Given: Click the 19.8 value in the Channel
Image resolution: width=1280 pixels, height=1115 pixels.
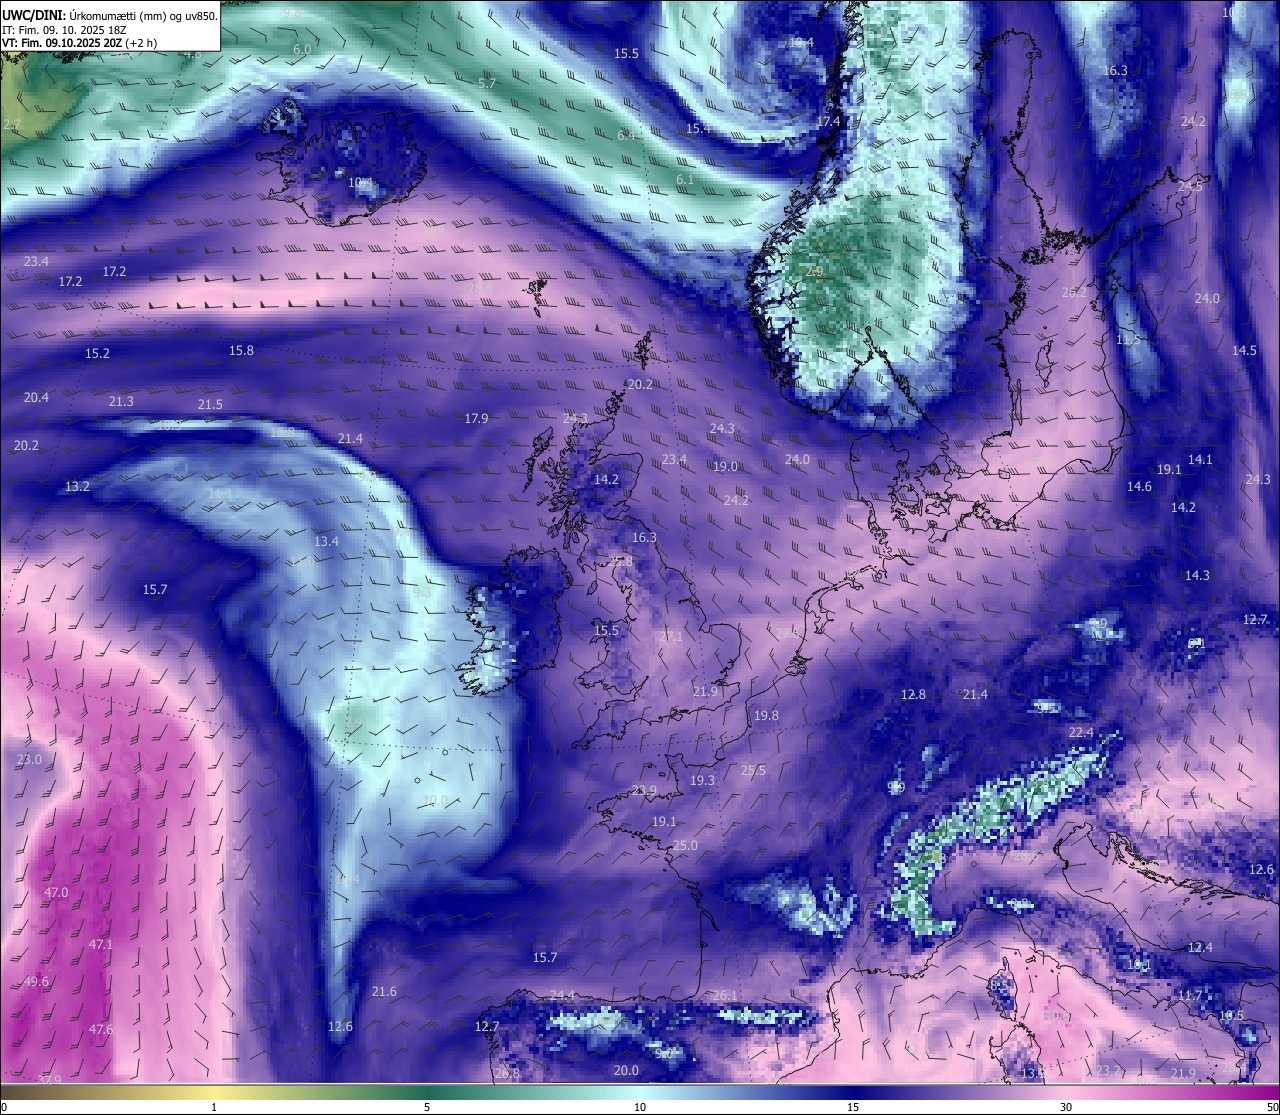Looking at the screenshot, I should [766, 715].
